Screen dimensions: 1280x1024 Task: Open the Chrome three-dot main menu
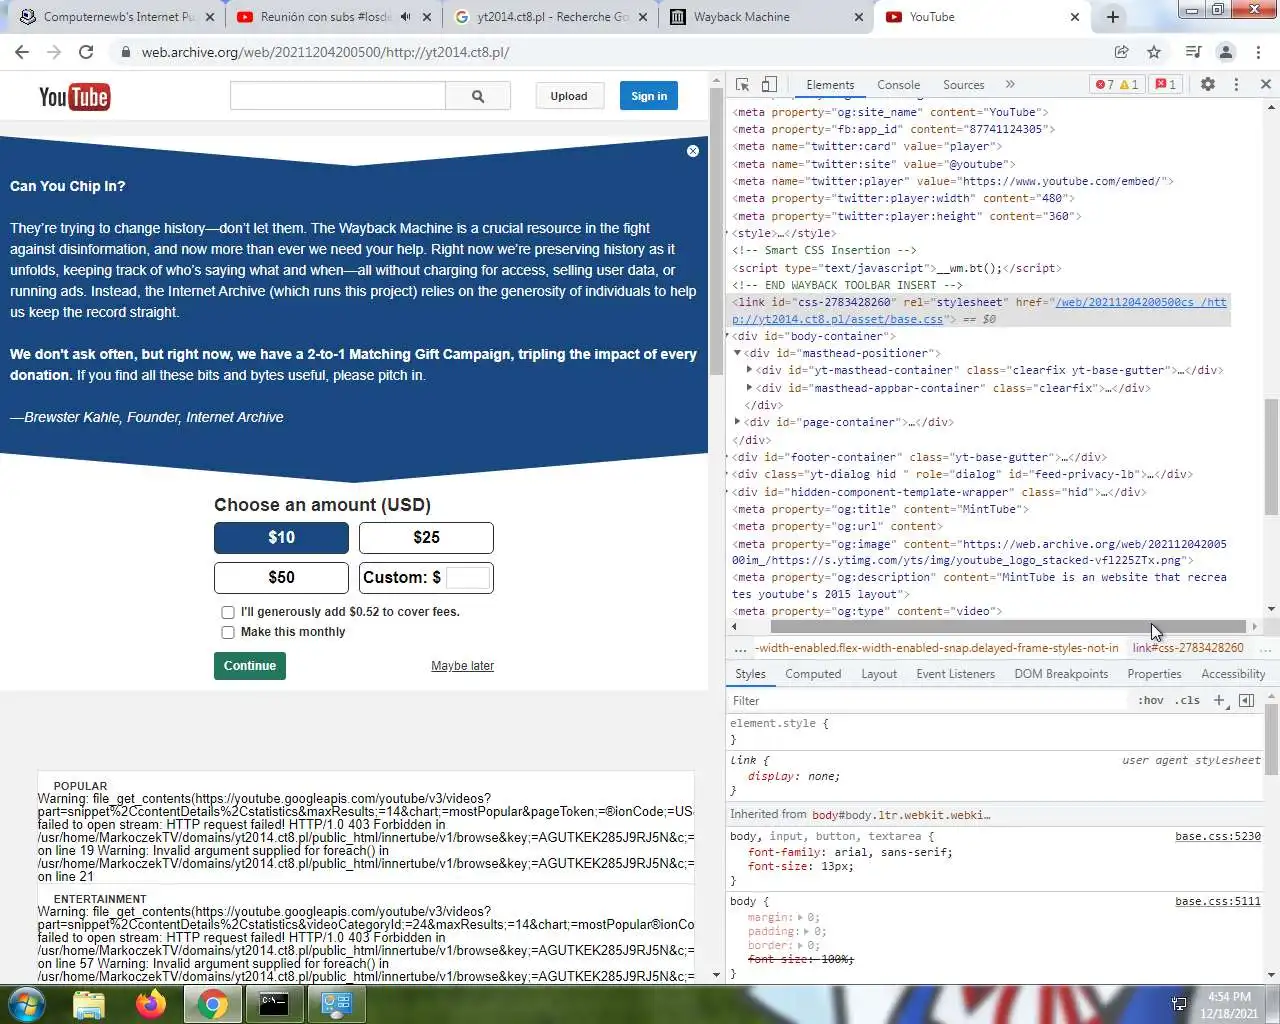1259,52
